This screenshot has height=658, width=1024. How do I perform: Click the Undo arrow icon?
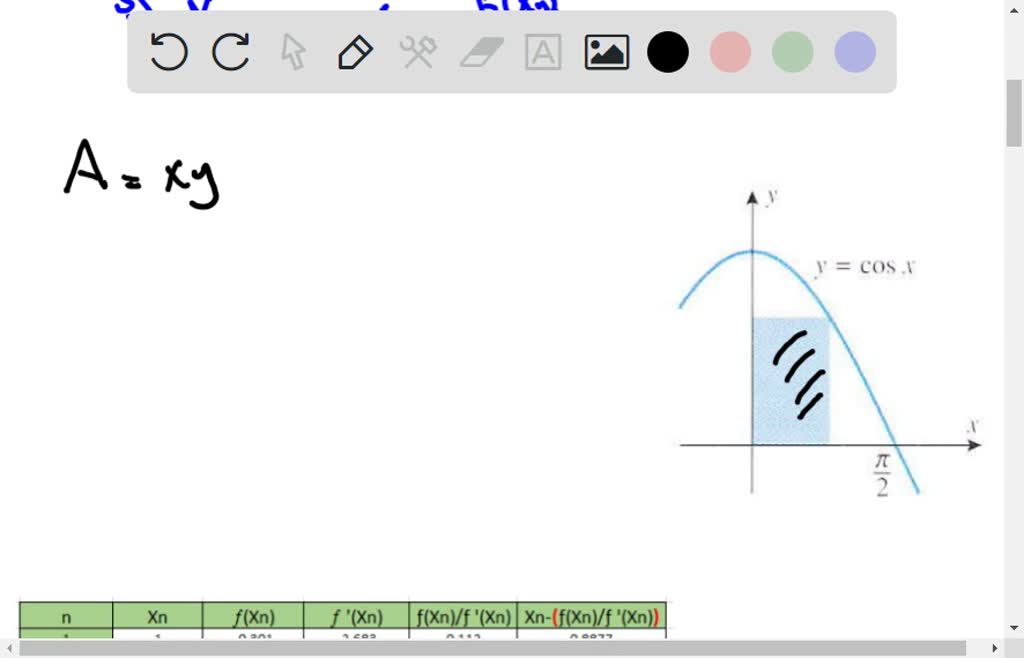point(169,52)
